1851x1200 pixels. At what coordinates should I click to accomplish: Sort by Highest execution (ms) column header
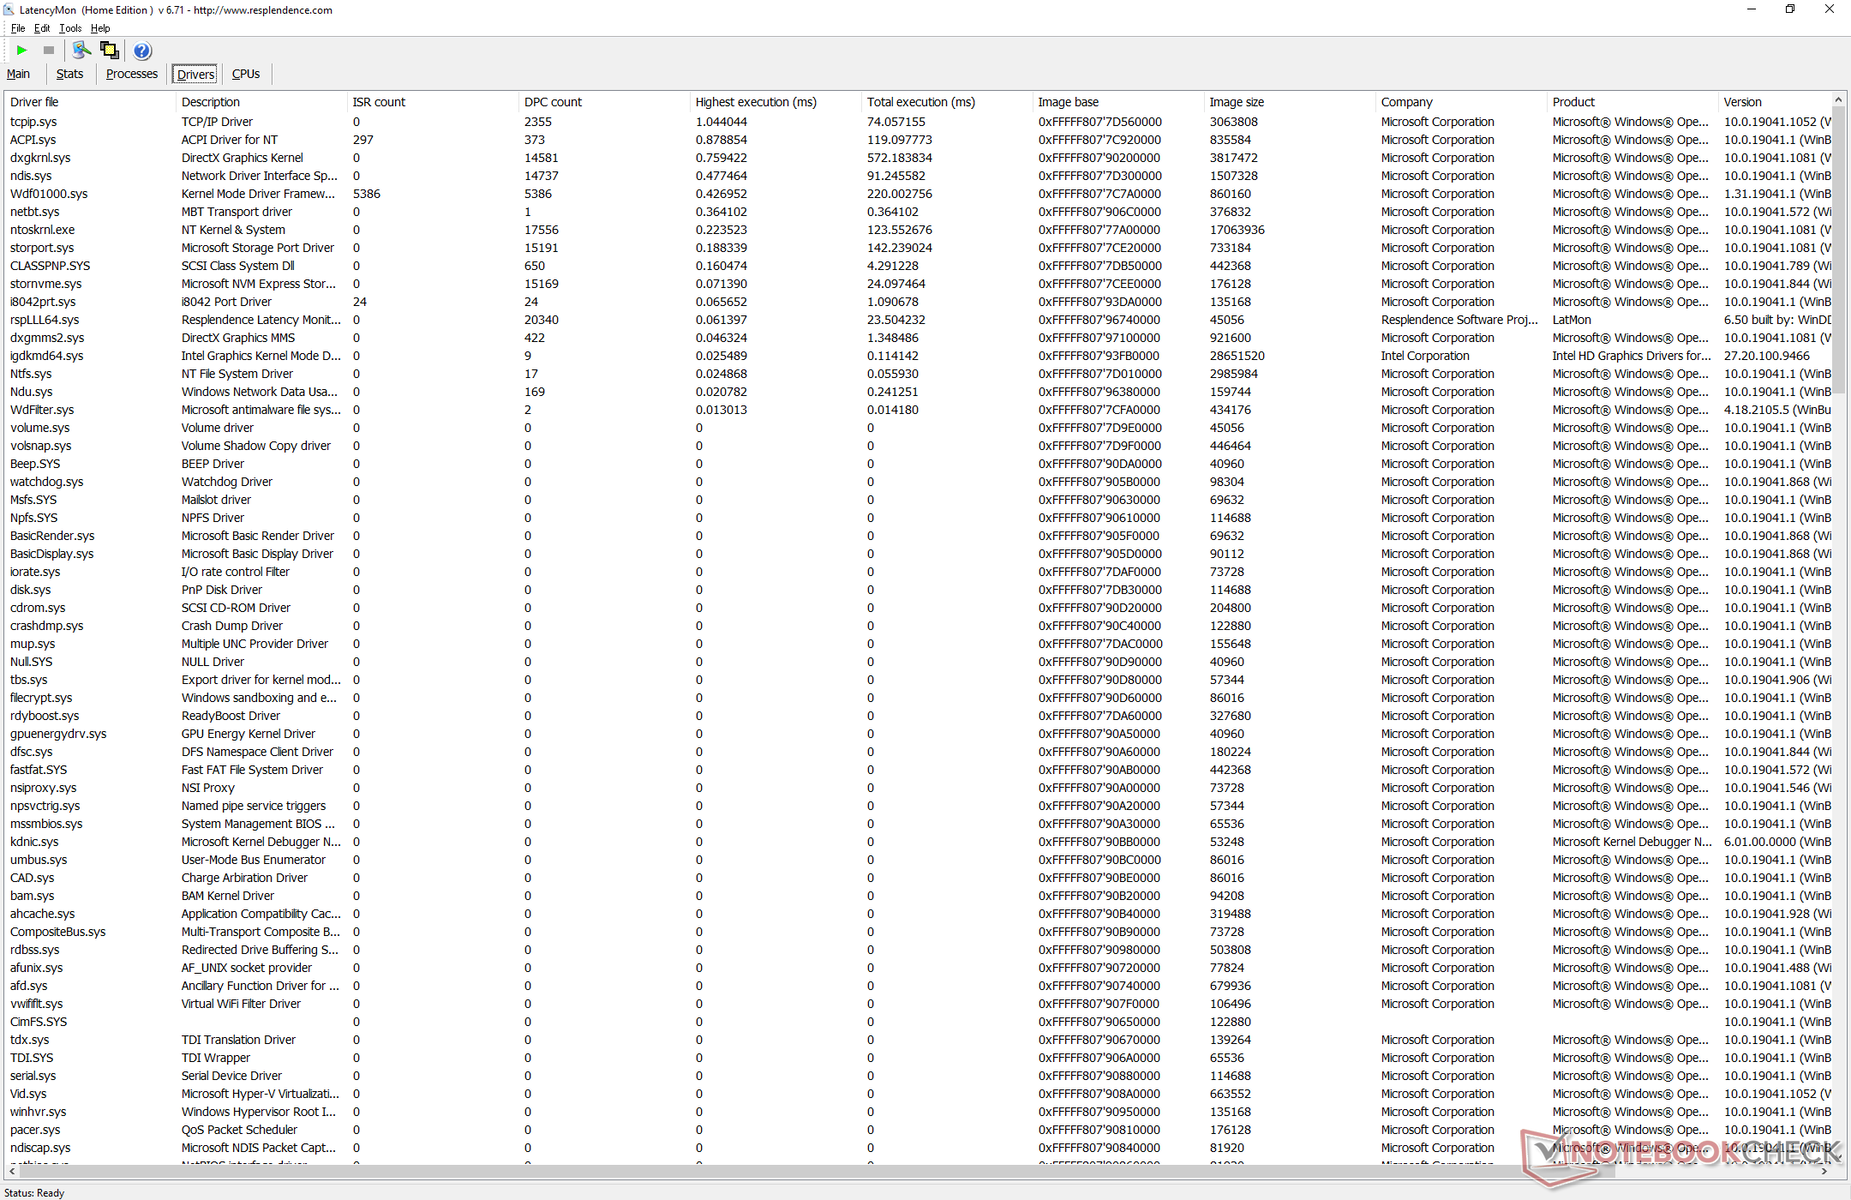tap(776, 102)
